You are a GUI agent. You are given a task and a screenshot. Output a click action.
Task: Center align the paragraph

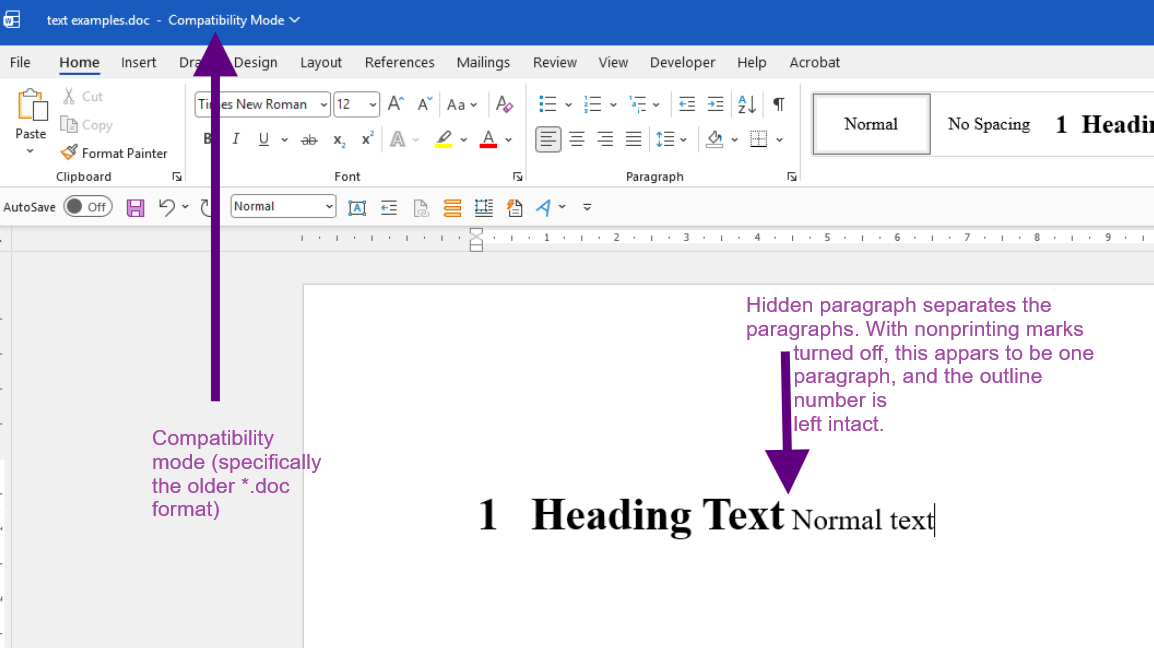577,140
